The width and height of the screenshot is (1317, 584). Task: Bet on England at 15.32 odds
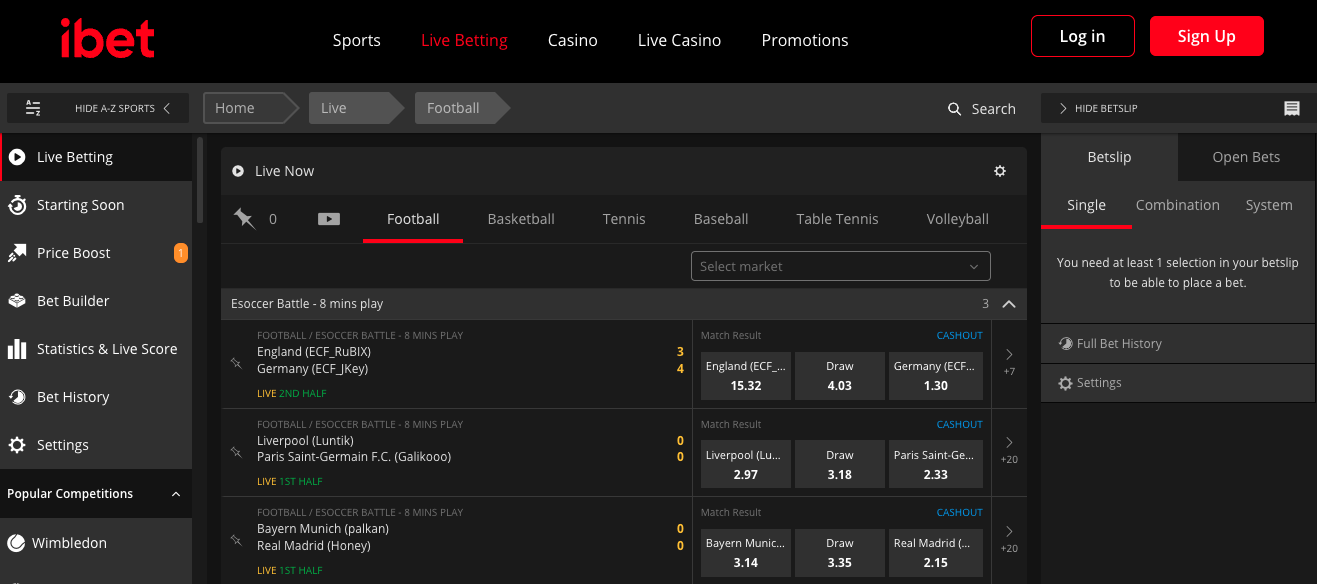coord(746,376)
